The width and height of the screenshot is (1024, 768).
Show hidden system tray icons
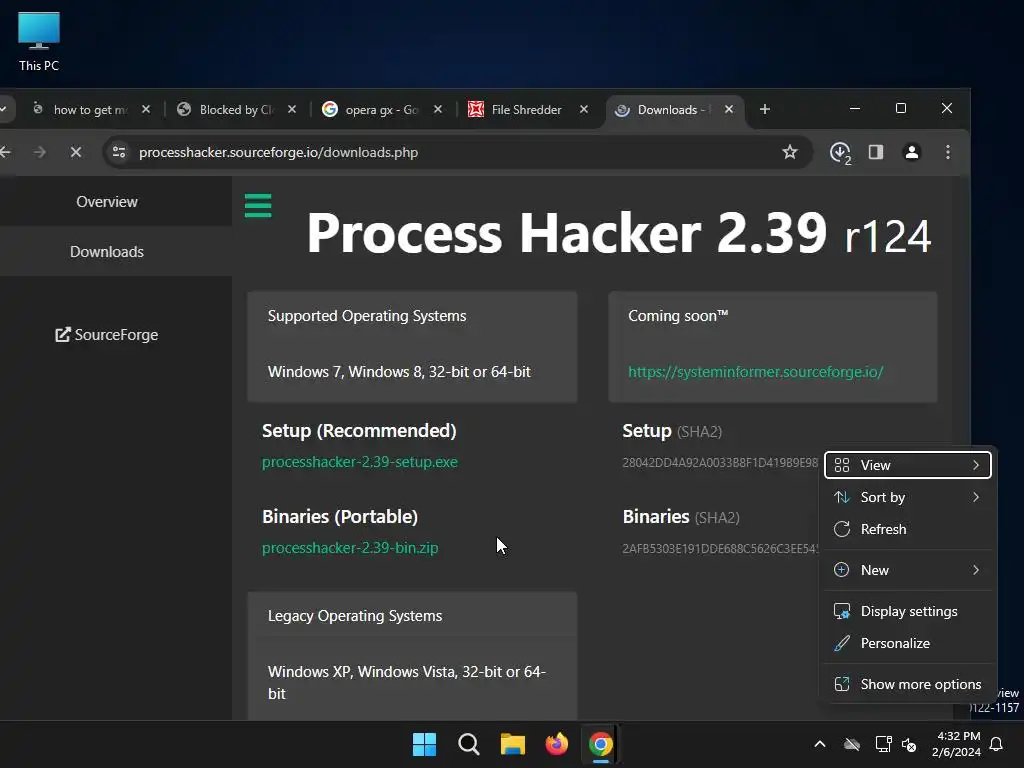(x=820, y=744)
